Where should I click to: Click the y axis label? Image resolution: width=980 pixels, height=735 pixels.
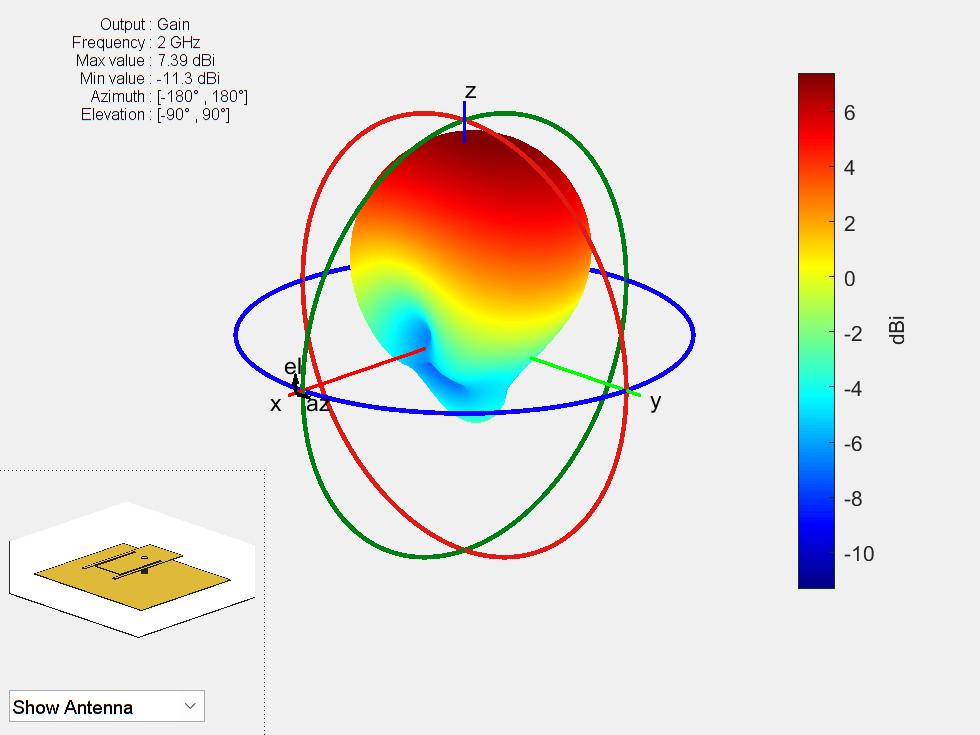pyautogui.click(x=656, y=402)
